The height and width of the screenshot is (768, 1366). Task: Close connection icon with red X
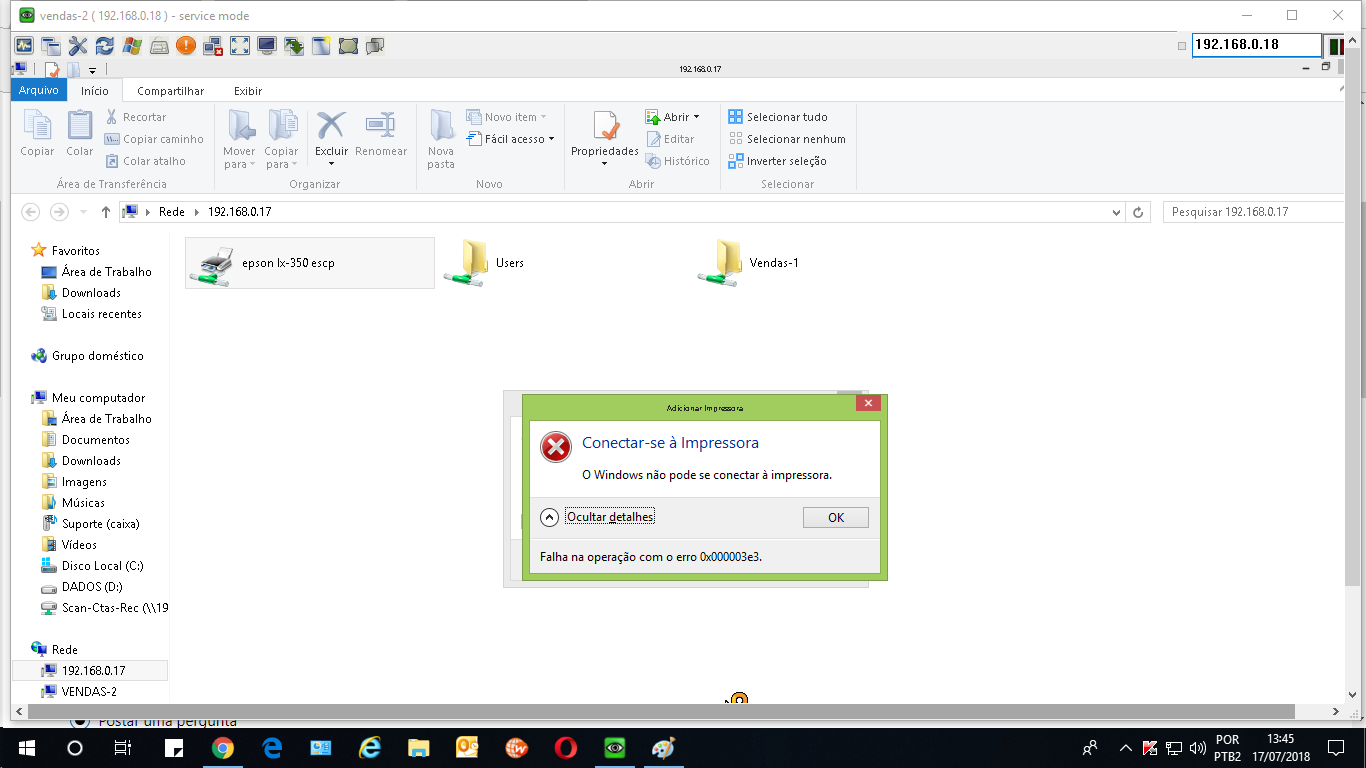click(213, 45)
